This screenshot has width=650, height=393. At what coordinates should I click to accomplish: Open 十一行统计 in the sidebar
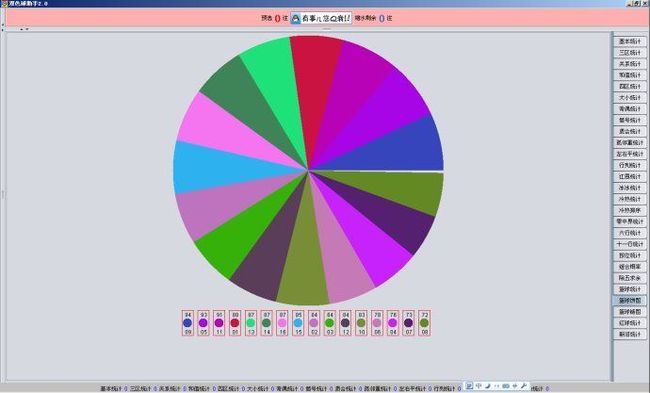[629, 244]
